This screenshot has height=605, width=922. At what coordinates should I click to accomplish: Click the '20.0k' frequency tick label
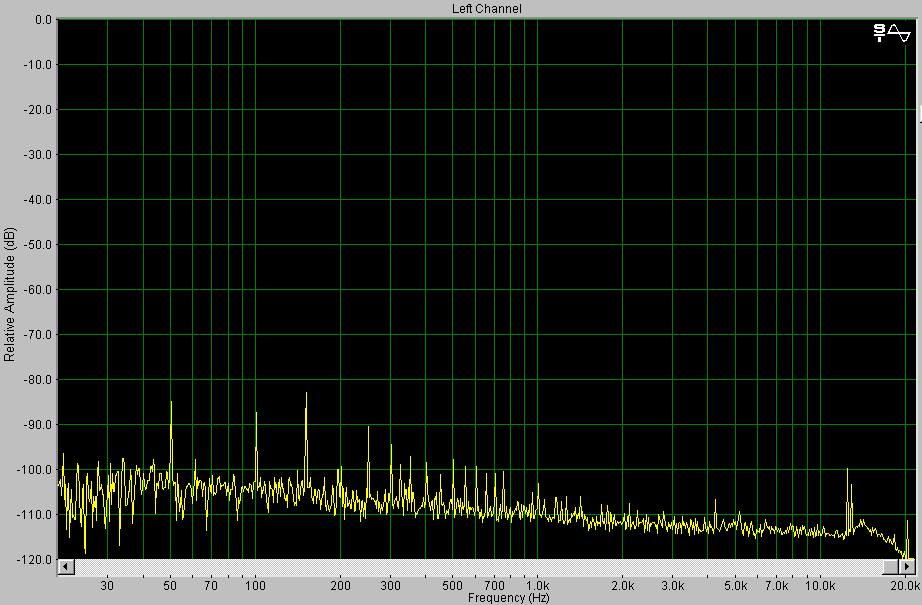[x=905, y=586]
